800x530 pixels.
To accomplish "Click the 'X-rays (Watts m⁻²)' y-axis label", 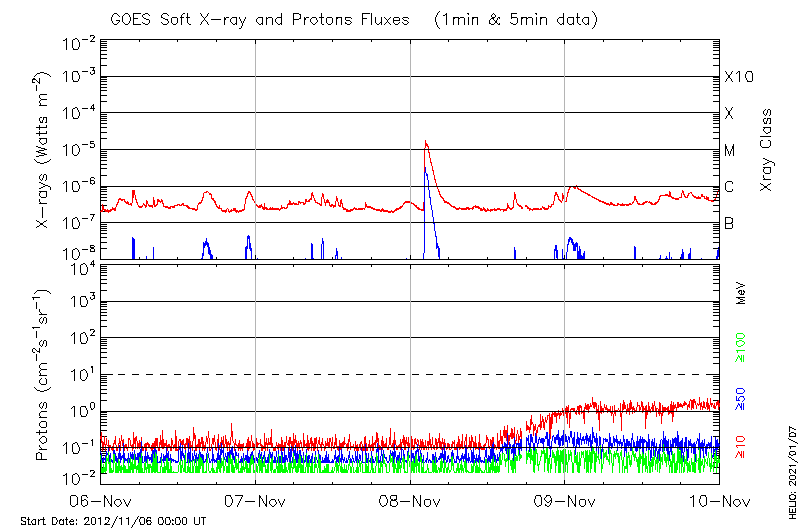I will point(44,150).
